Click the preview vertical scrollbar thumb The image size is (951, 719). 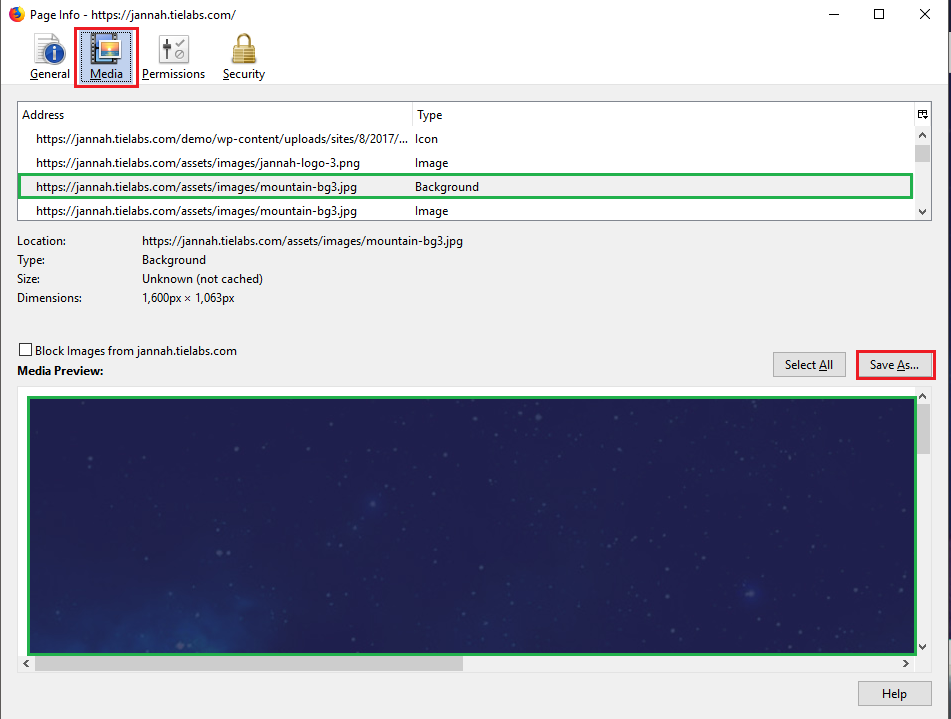tap(922, 430)
